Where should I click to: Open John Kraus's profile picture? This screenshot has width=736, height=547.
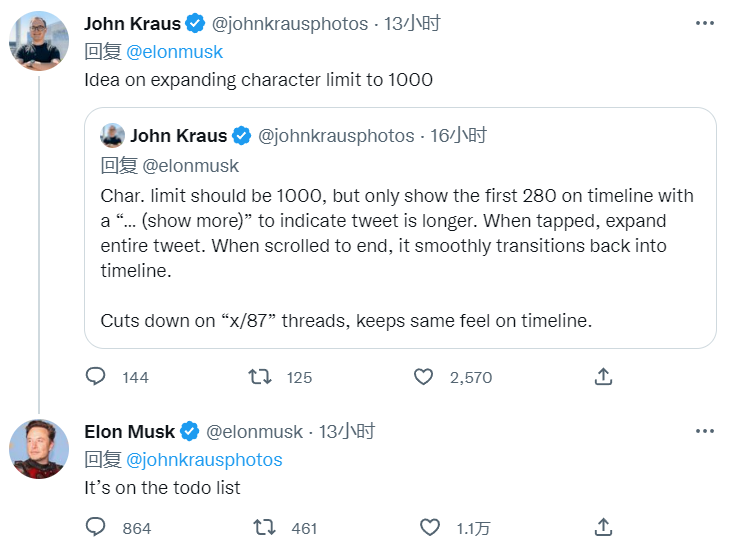point(40,42)
